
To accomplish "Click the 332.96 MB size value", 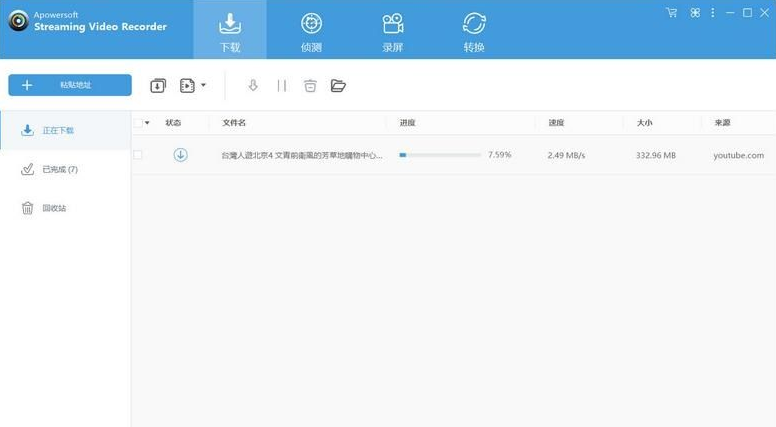I will click(x=656, y=155).
